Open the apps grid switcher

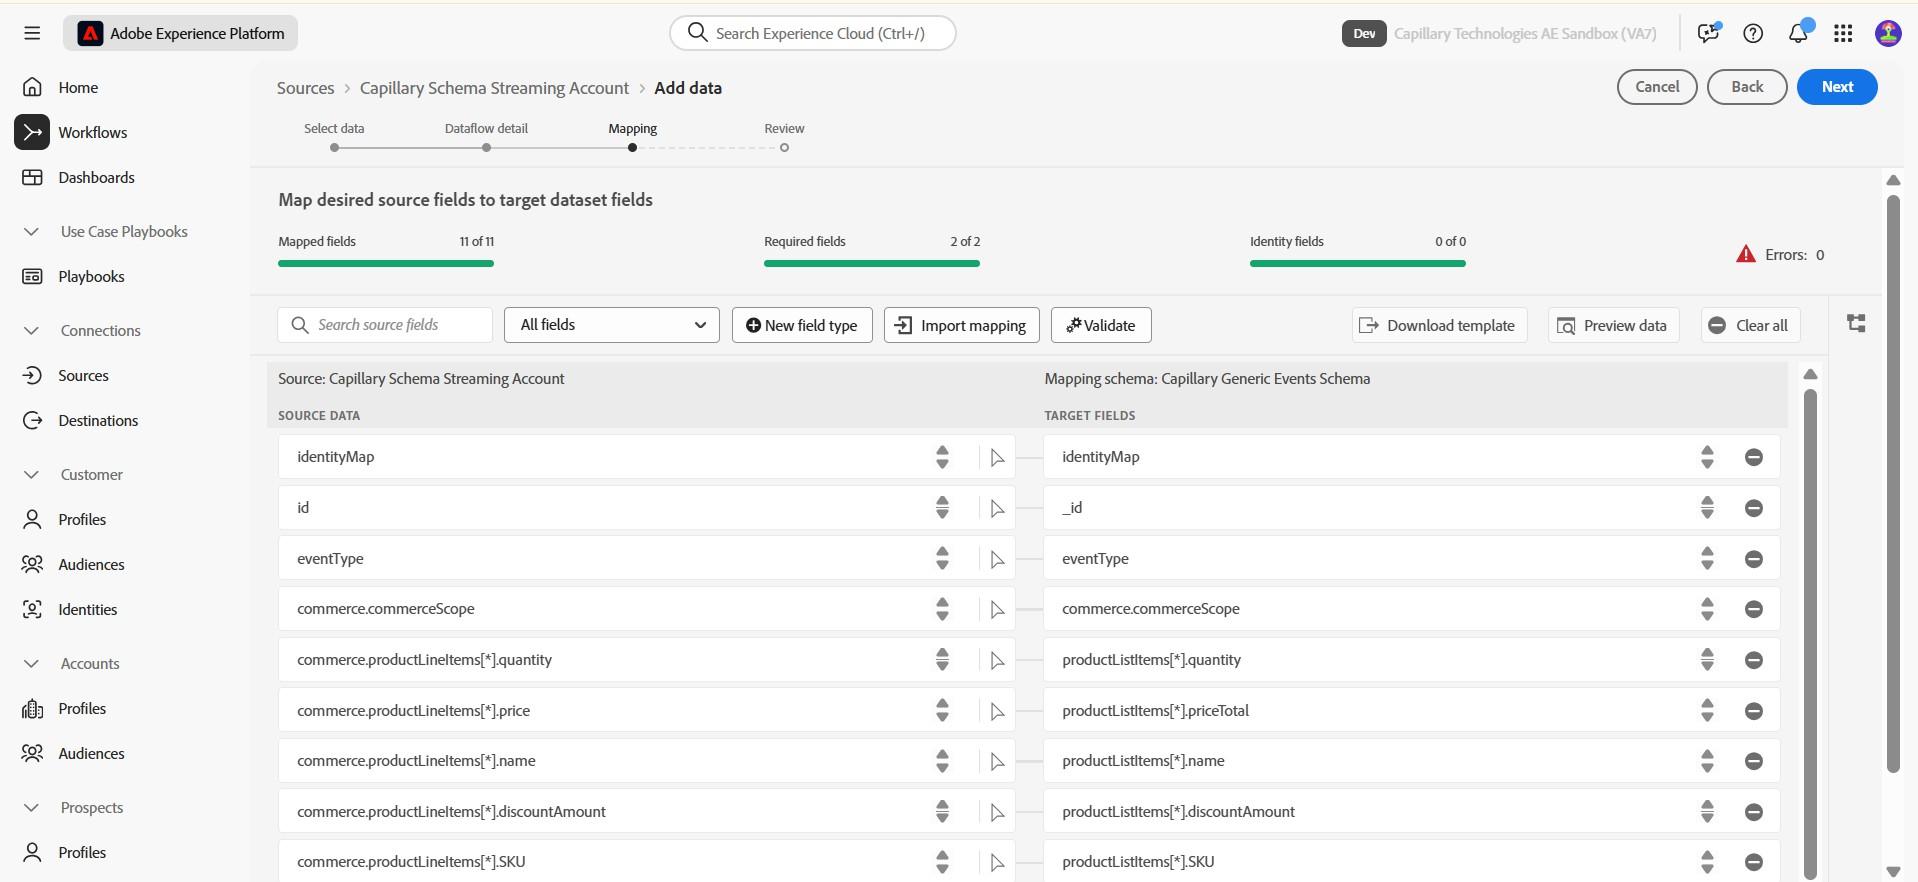pos(1843,33)
